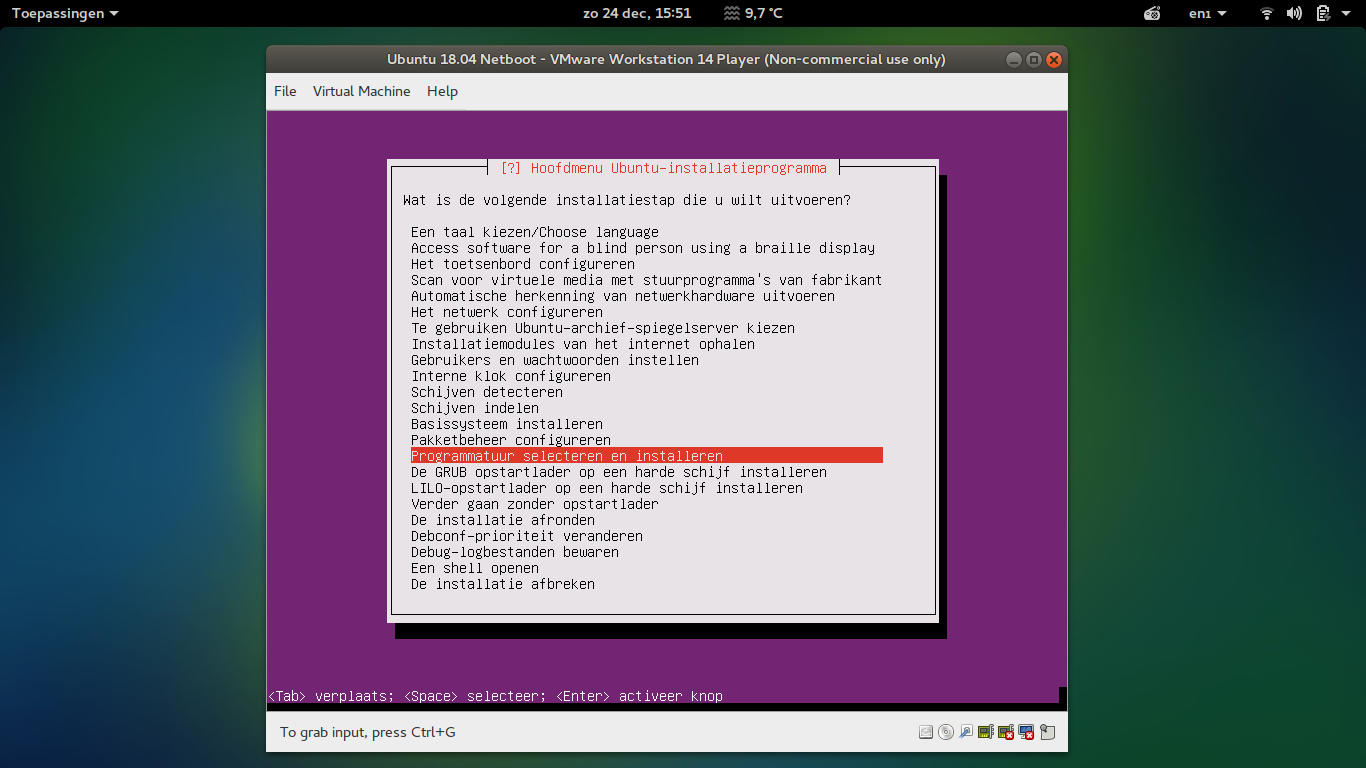The height and width of the screenshot is (768, 1366).
Task: Select 'LILO-opstartlader op een harde schijf installeren'
Action: [607, 488]
